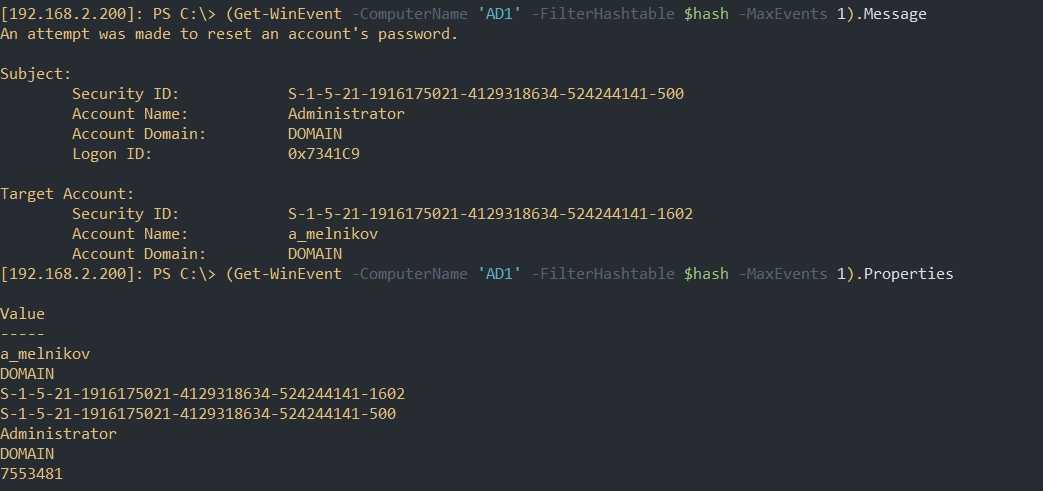Click "Administrator" beside Subject Account Name
Screen dimensions: 1043x491
click(x=346, y=114)
